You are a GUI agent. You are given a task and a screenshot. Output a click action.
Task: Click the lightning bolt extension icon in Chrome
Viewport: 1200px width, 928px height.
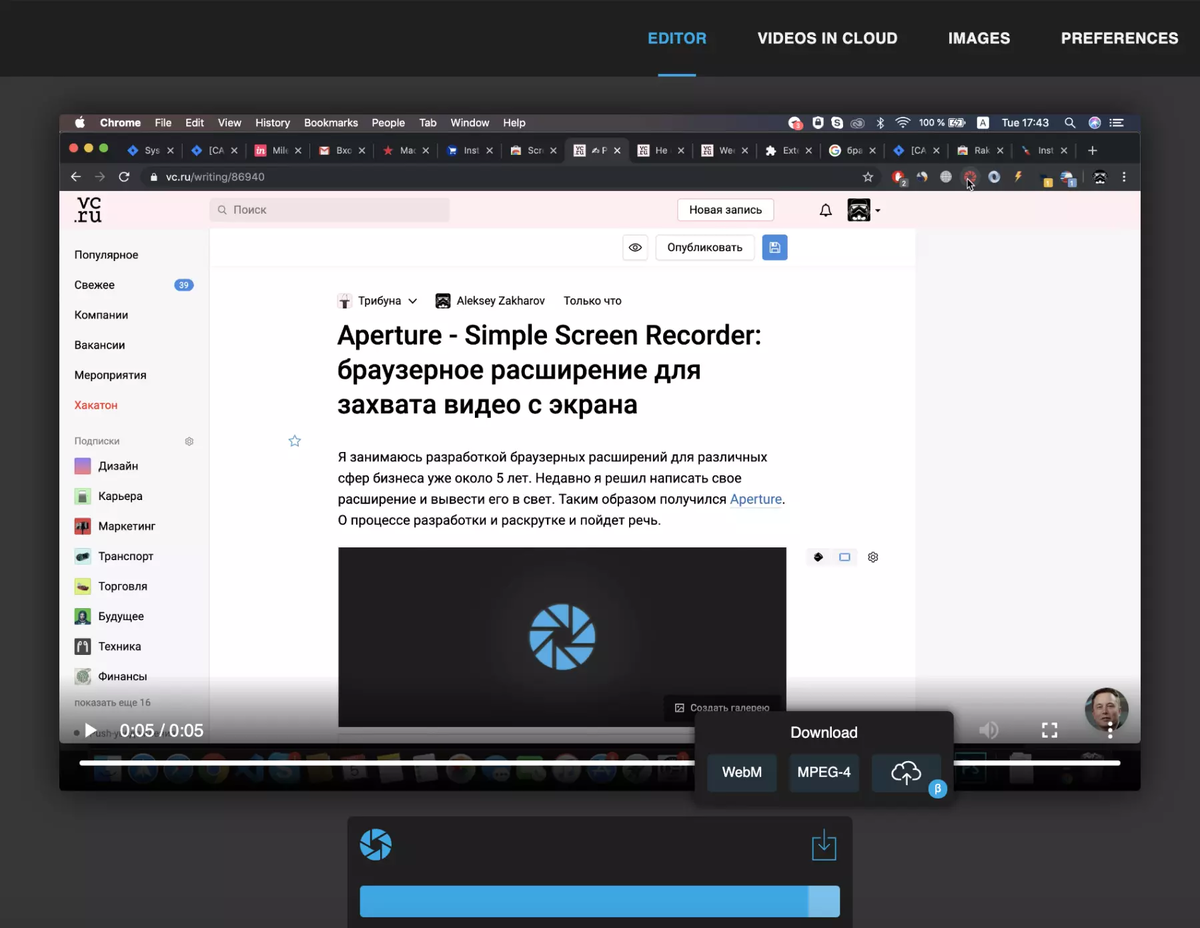1018,177
